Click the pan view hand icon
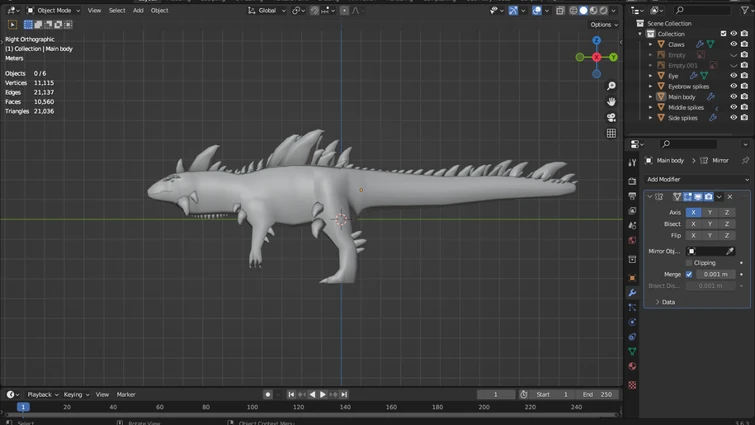755x425 pixels. 611,102
